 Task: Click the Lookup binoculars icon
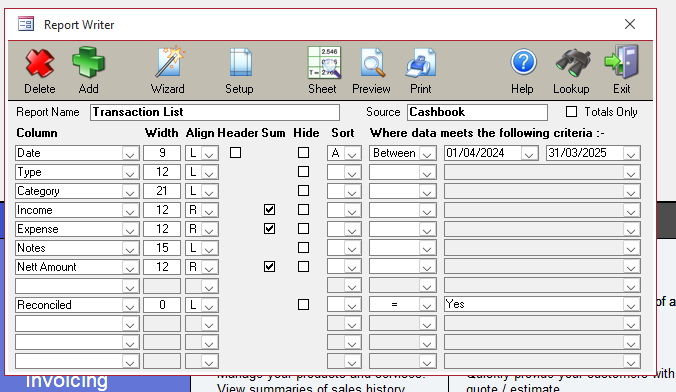pos(573,63)
